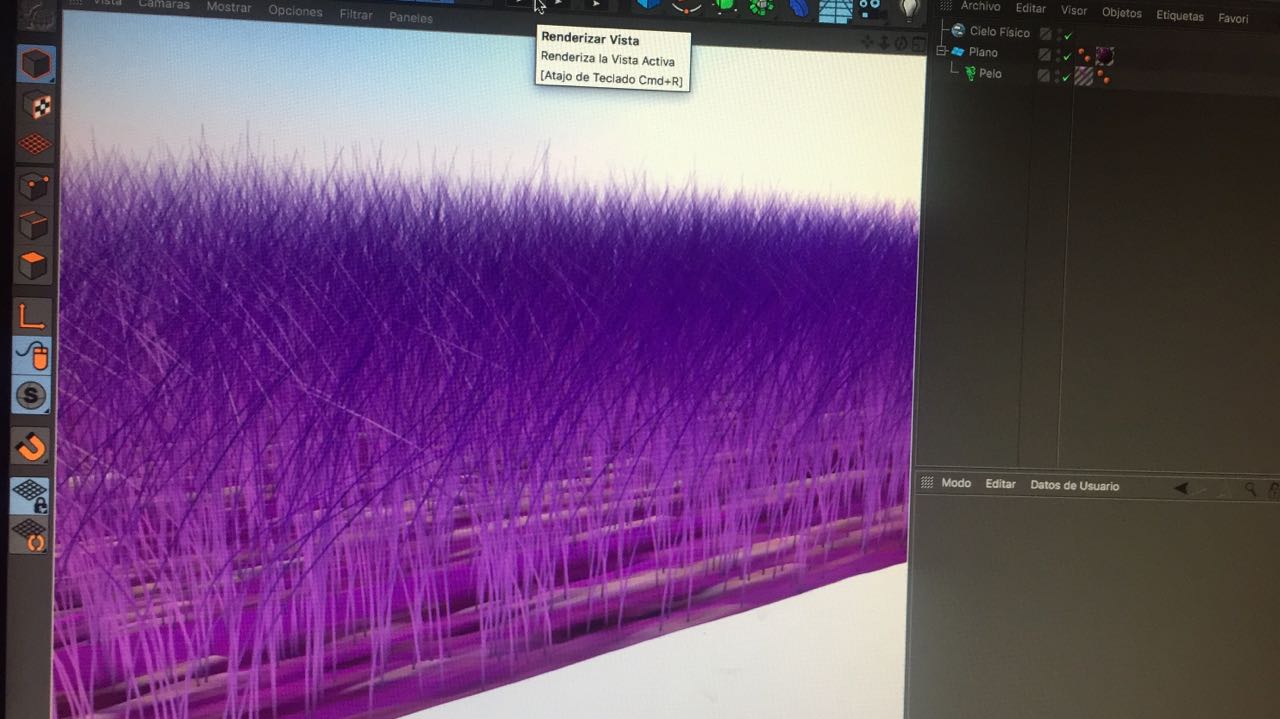
Task: Click the dark purple material tag on Plano
Action: click(x=1105, y=56)
